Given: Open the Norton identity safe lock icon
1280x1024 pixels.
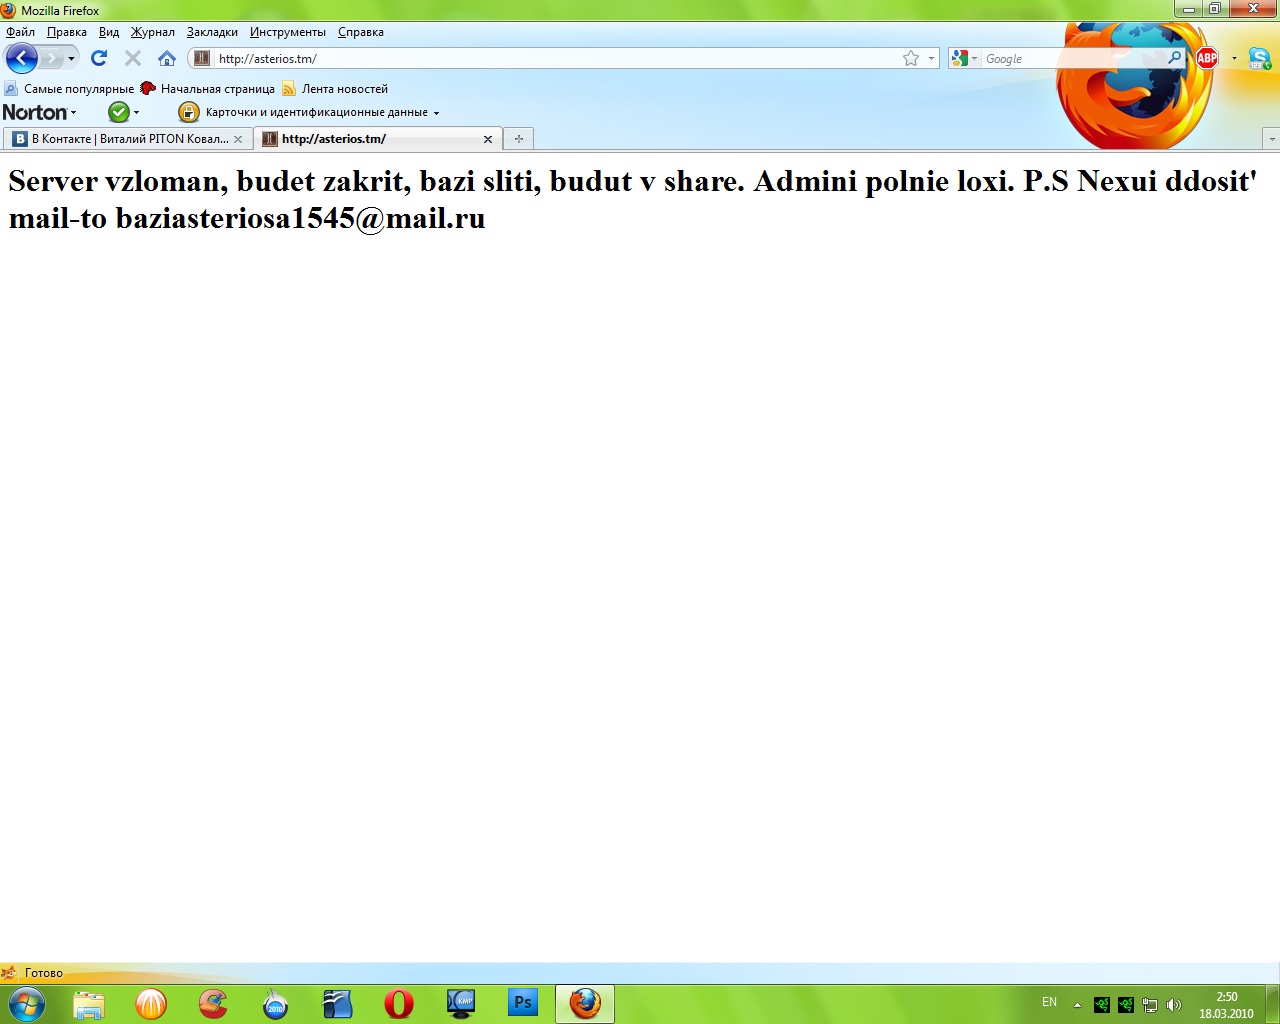Looking at the screenshot, I should pos(188,112).
